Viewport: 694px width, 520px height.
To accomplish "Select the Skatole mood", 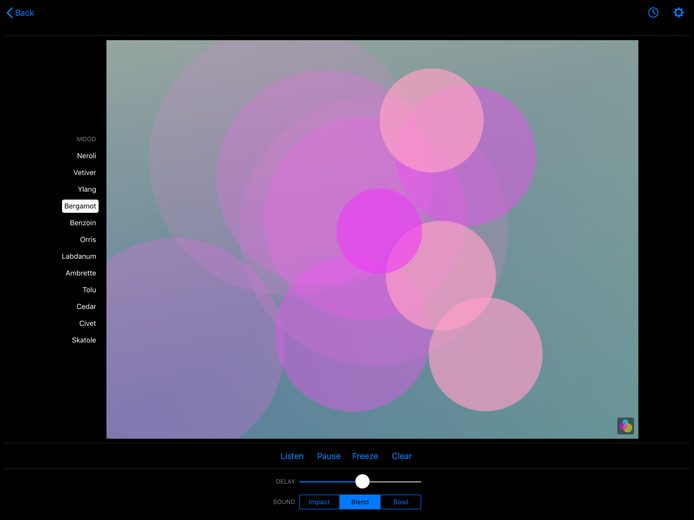I will 84,340.
